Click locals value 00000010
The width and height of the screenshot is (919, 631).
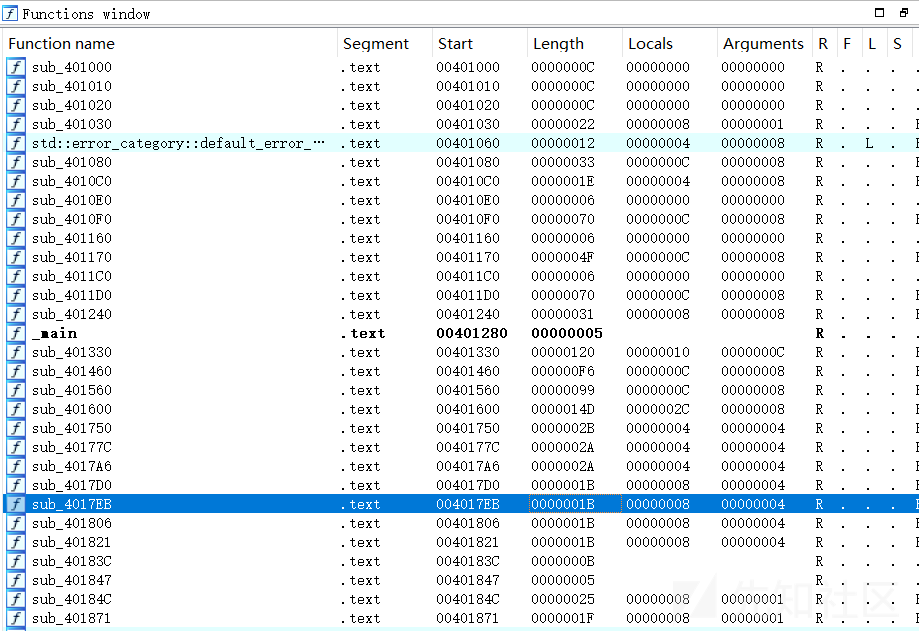658,352
